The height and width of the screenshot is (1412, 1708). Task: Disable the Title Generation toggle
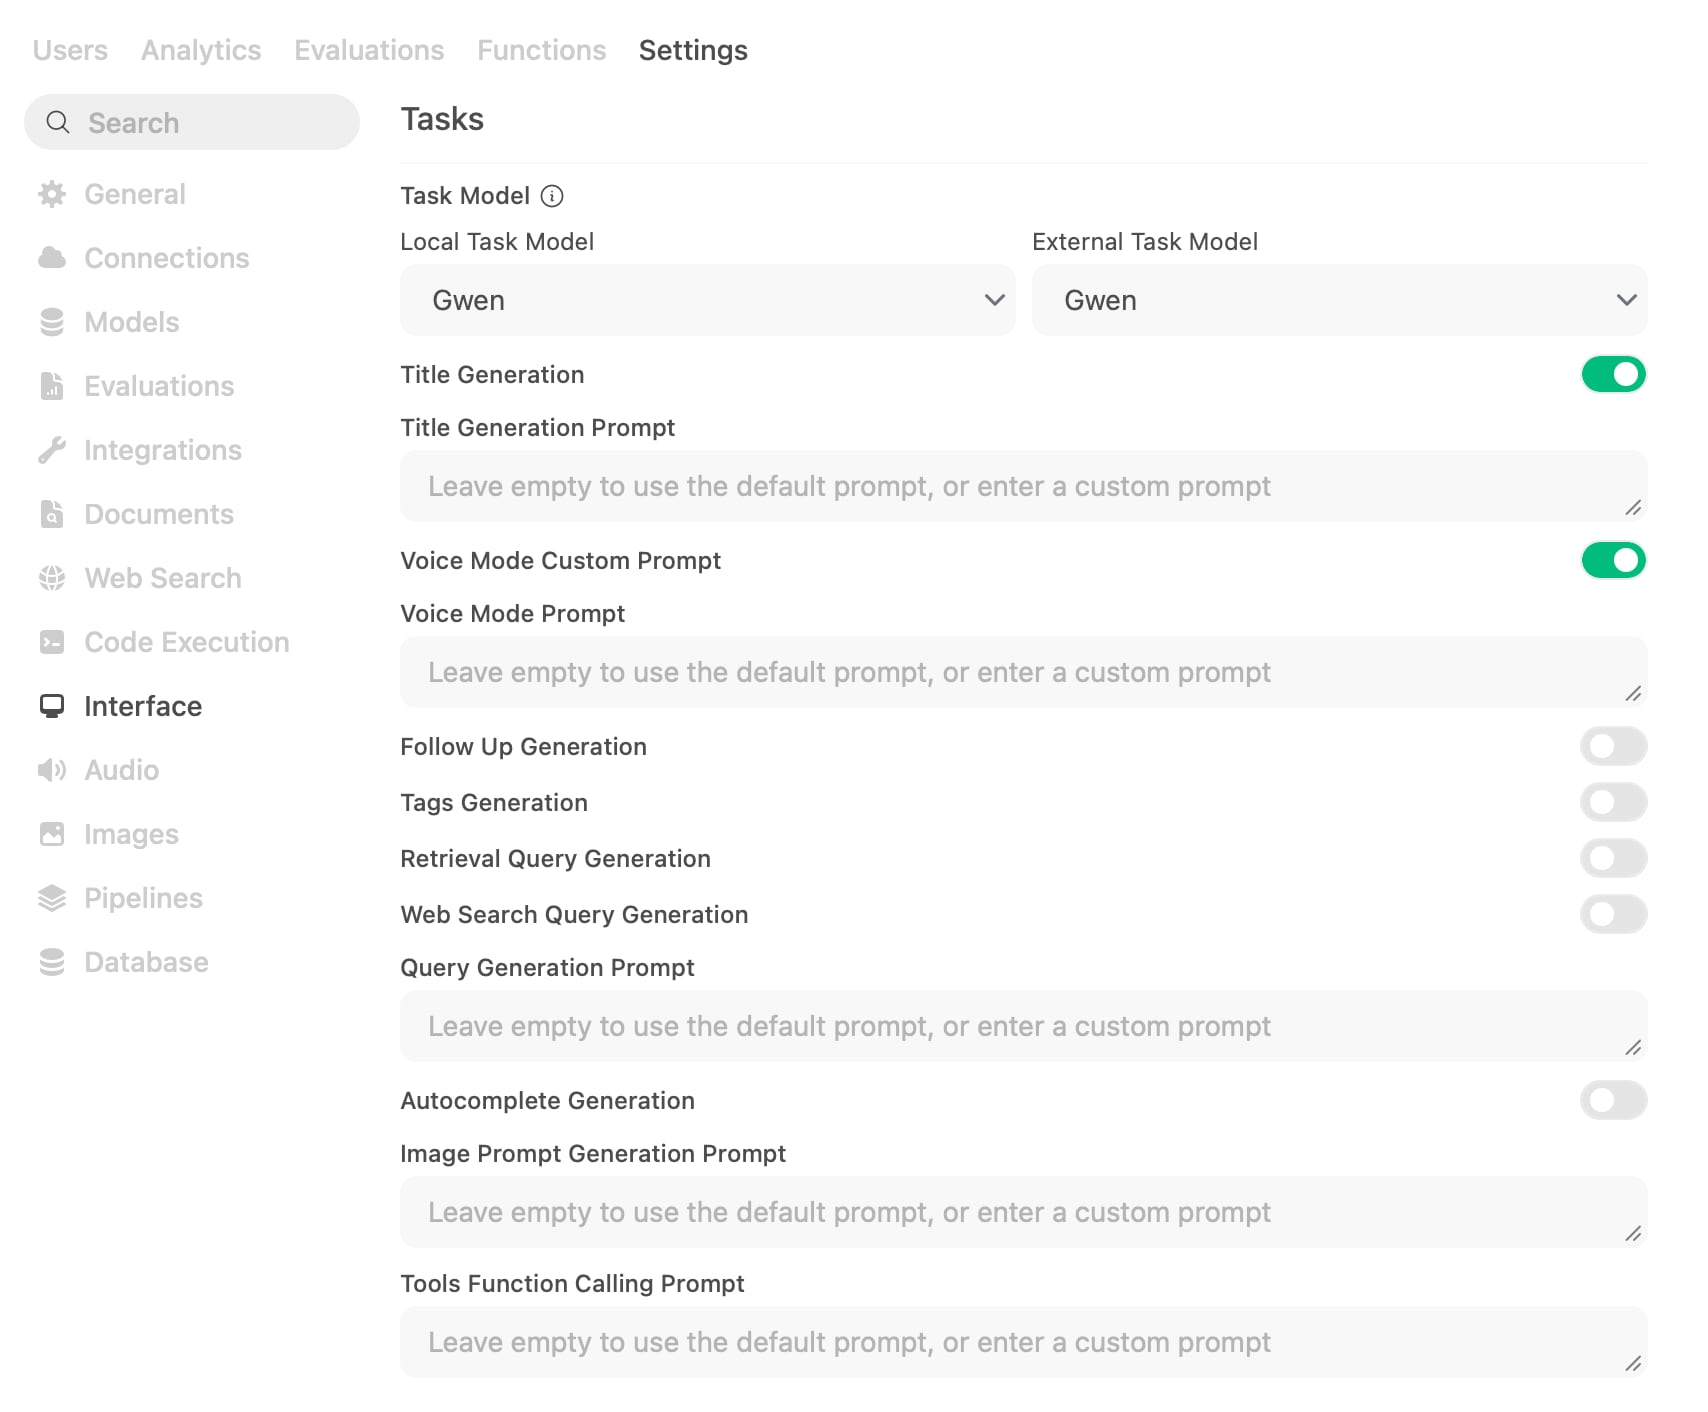click(1613, 375)
